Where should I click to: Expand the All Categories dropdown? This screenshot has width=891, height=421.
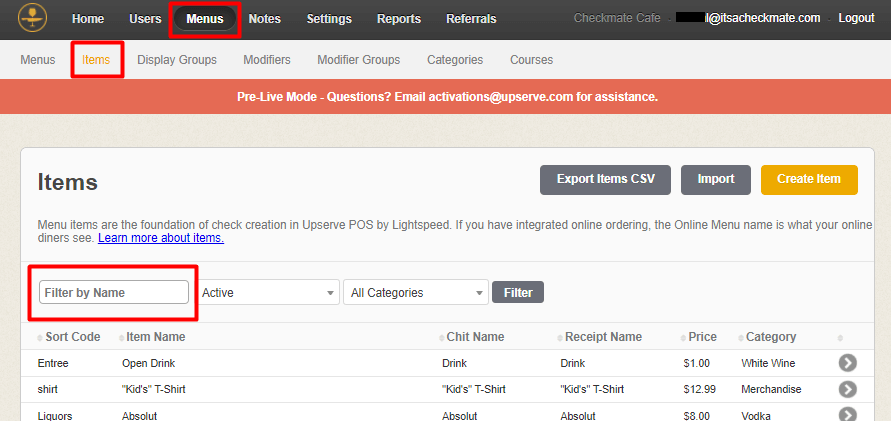click(415, 293)
